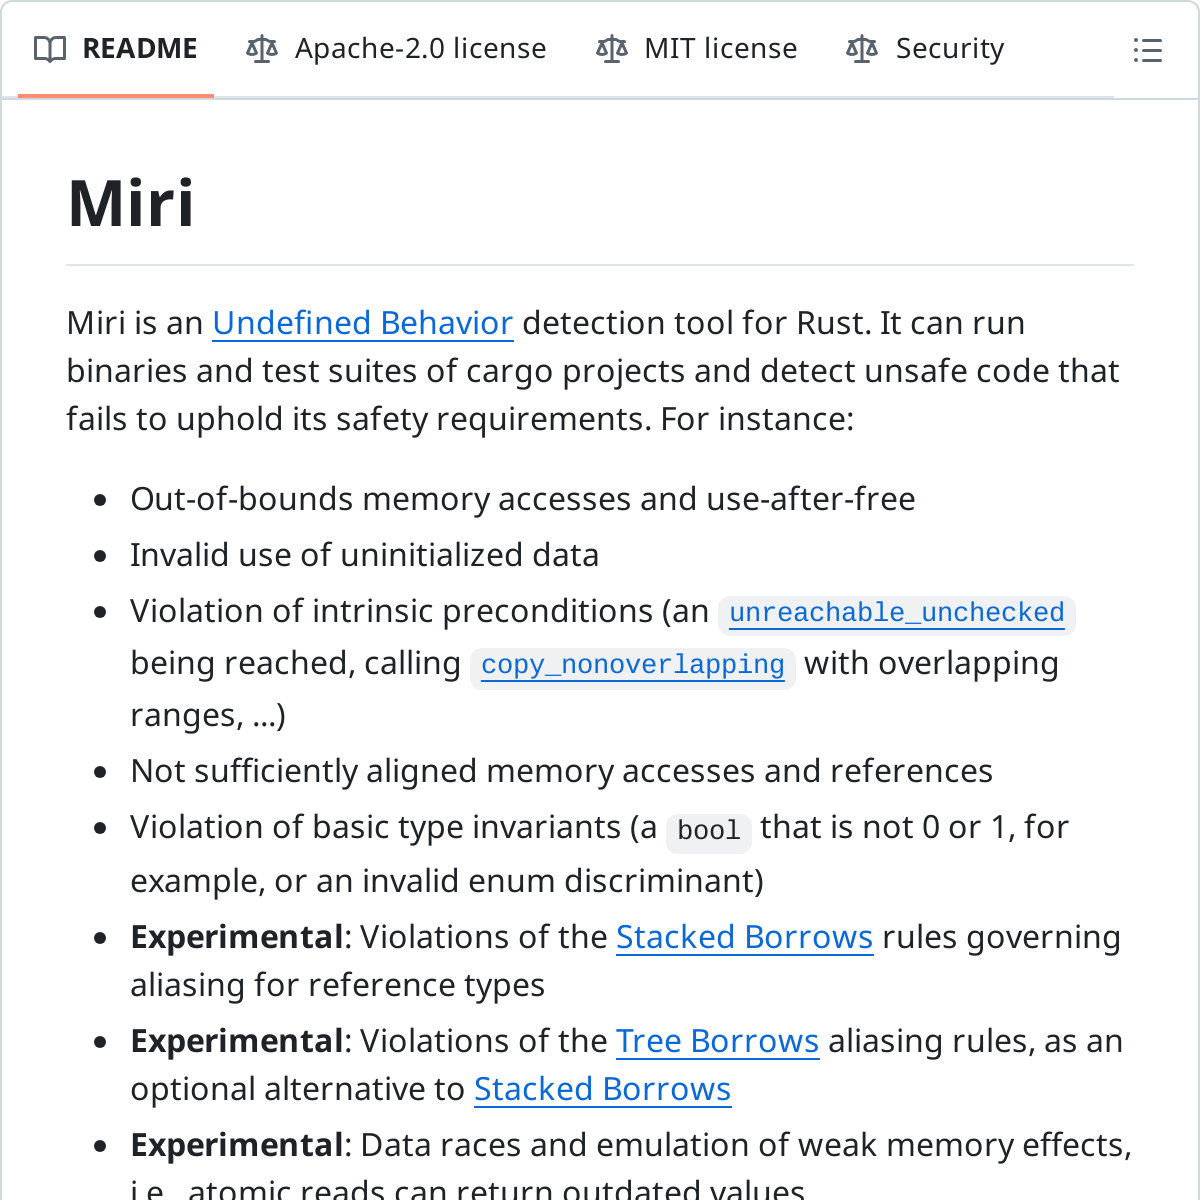This screenshot has height=1200, width=1200.
Task: Follow the Undefined Behavior link
Action: (x=363, y=323)
